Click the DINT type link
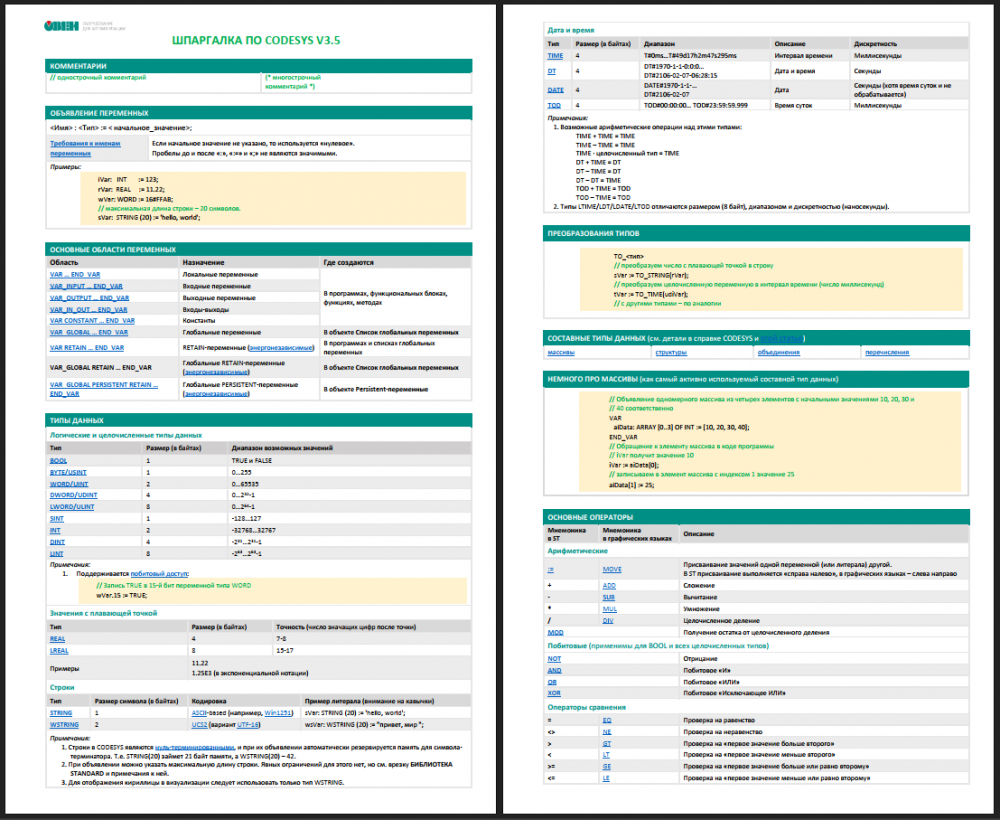This screenshot has height=820, width=1000. tap(57, 541)
